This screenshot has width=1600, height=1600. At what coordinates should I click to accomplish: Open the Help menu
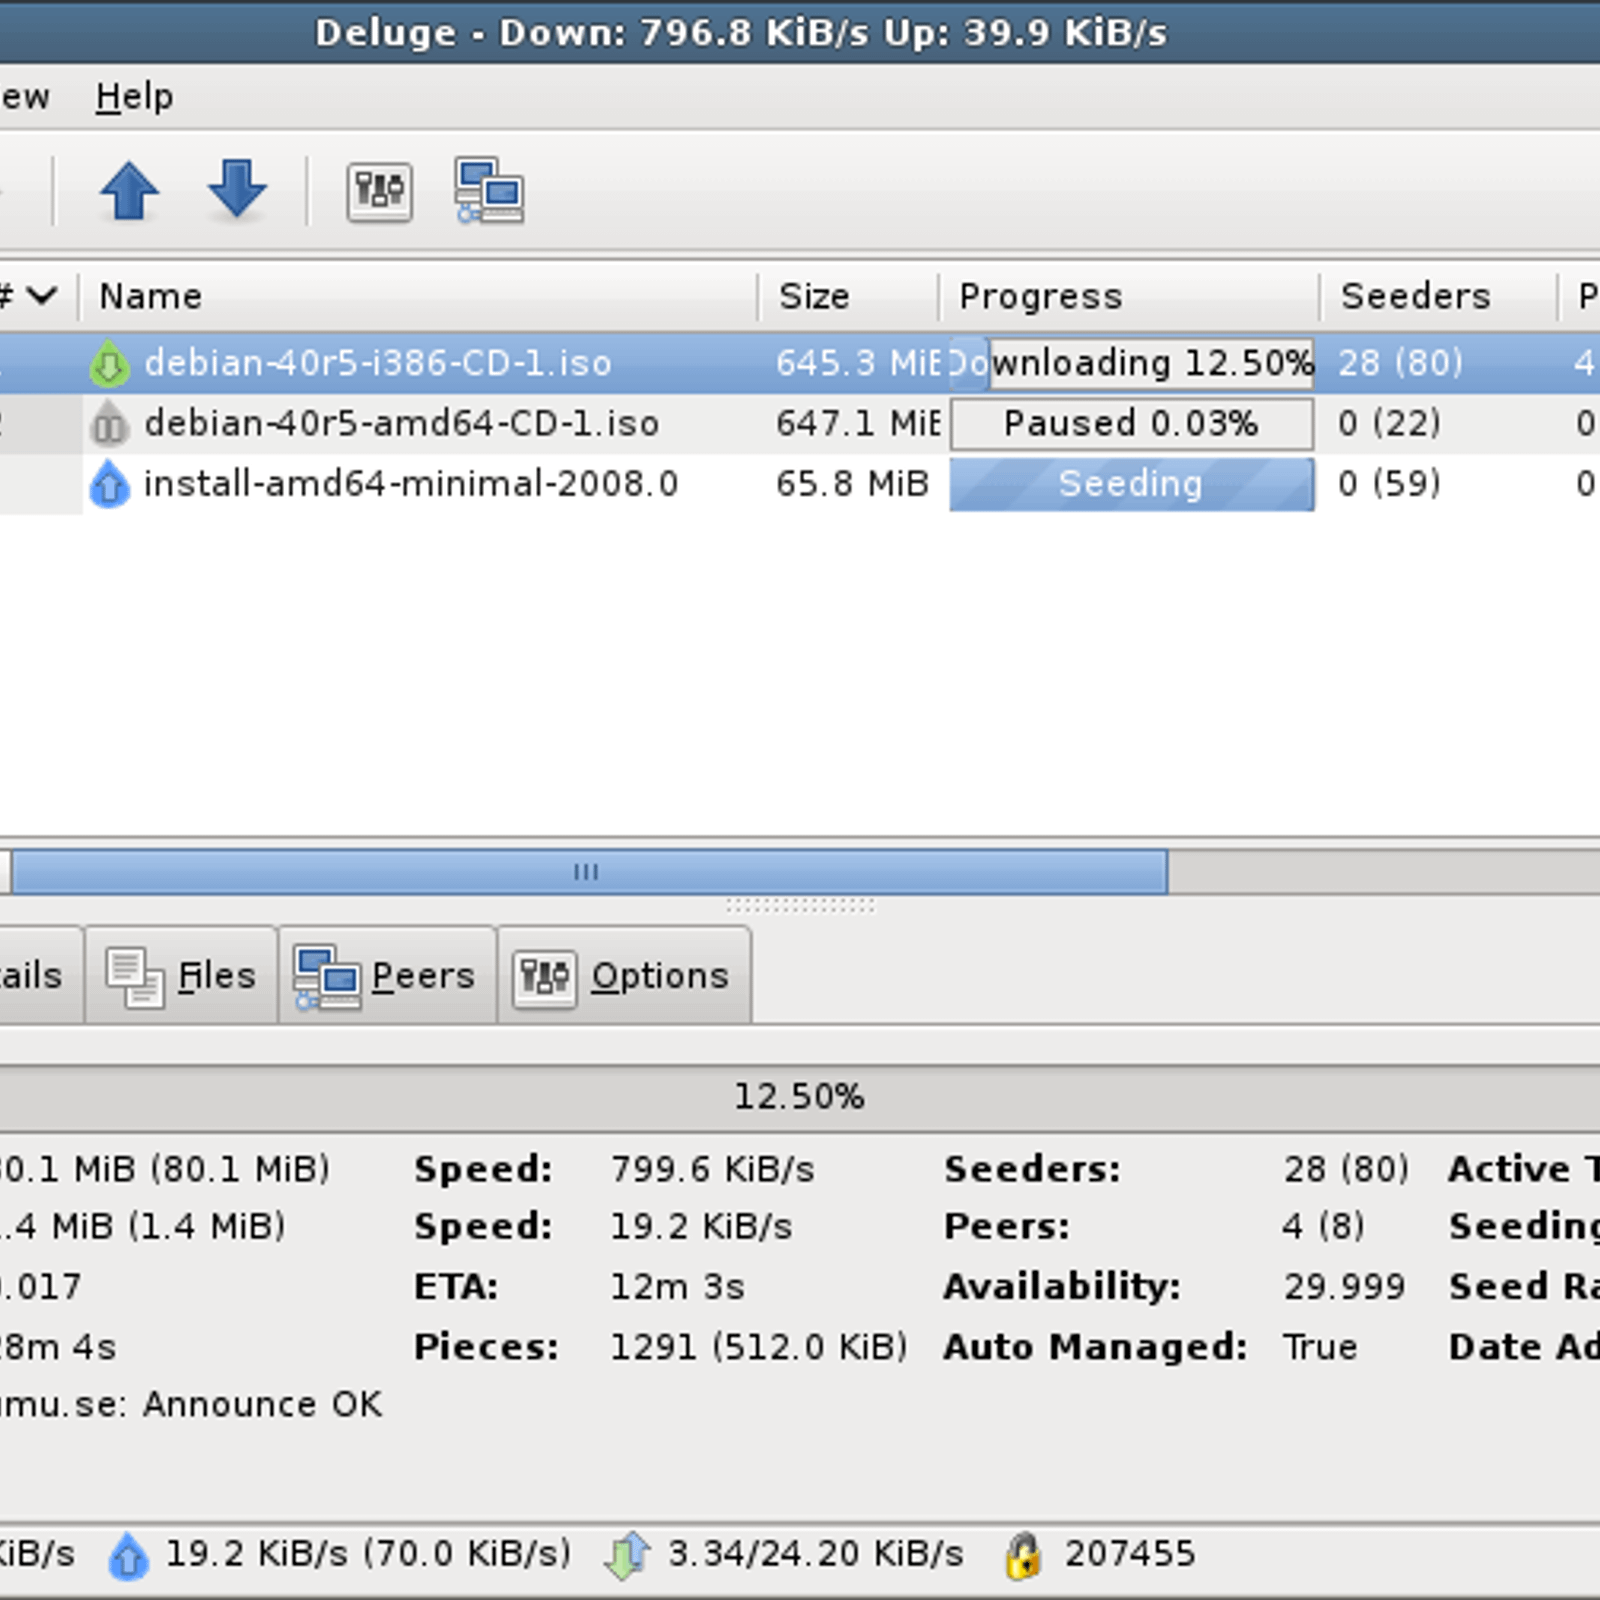click(134, 97)
